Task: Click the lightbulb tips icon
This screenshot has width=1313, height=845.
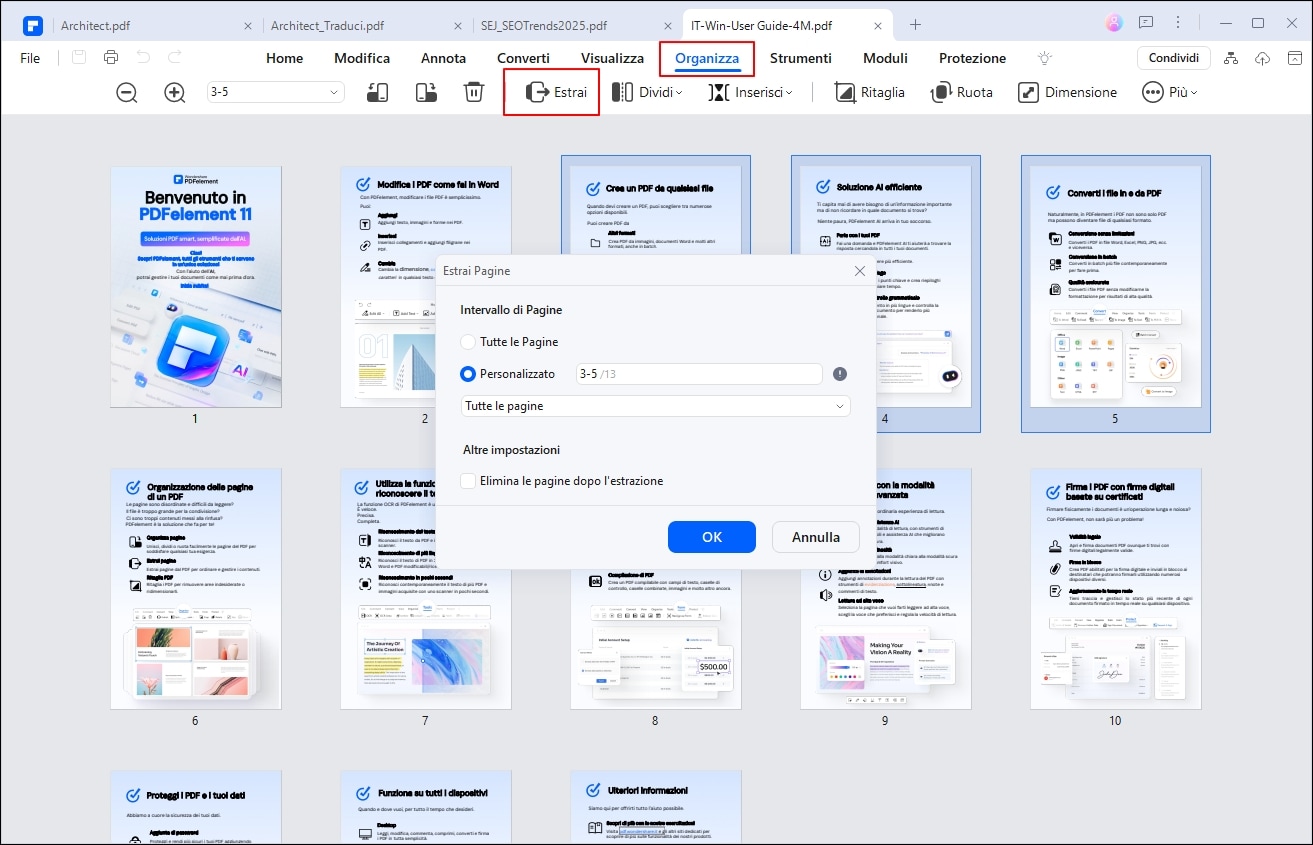Action: tap(1045, 58)
